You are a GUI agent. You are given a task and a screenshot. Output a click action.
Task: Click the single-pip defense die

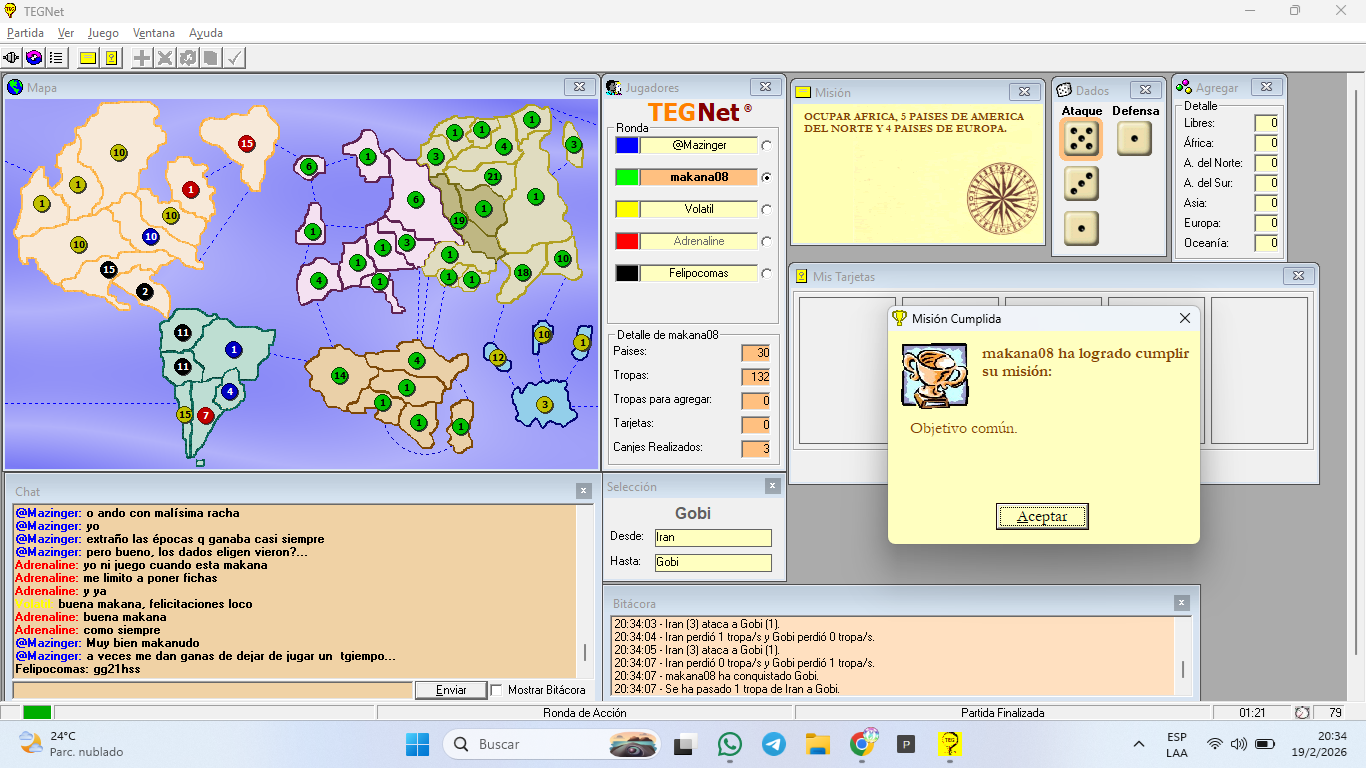coord(1134,139)
